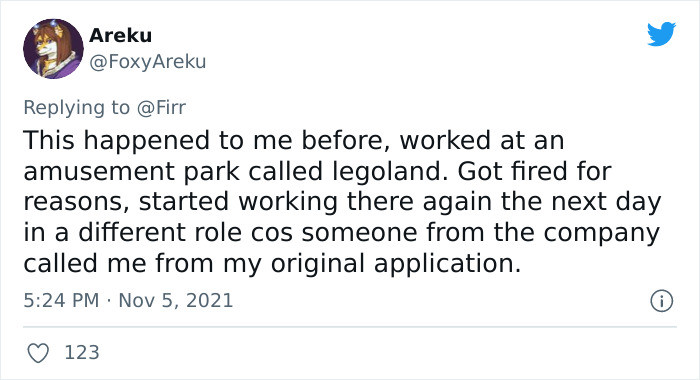The width and height of the screenshot is (700, 380).
Task: Click 'someone from the company' text
Action: coord(480,233)
